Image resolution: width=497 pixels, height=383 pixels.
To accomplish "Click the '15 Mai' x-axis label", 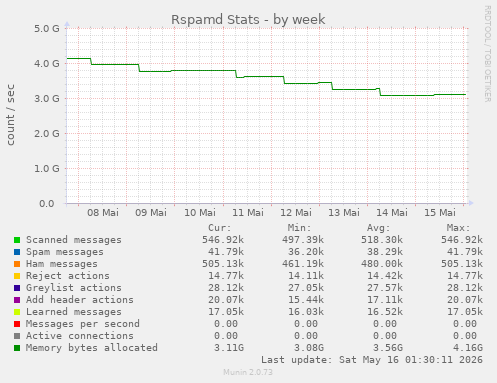I will point(440,213).
